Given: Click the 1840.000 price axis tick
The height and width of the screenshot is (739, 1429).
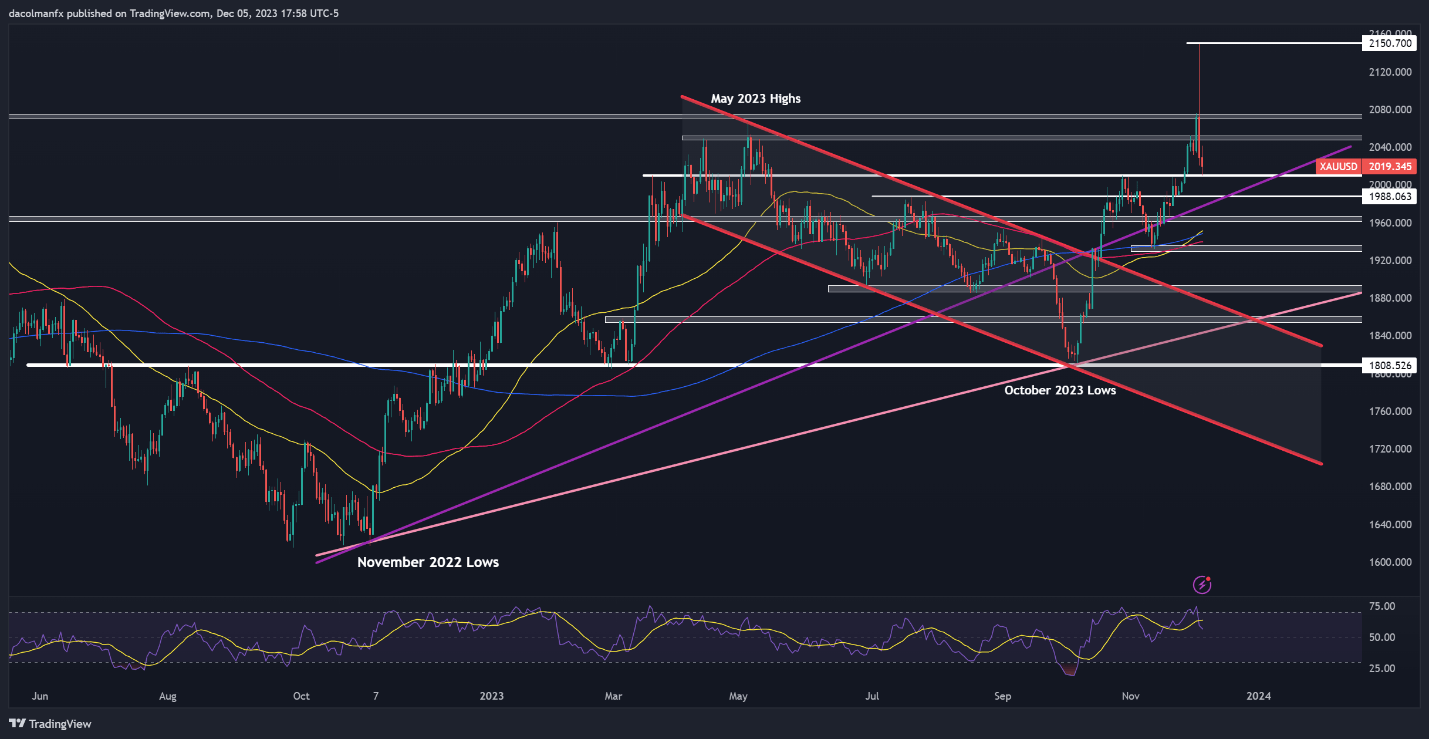Looking at the screenshot, I should pyautogui.click(x=1391, y=336).
